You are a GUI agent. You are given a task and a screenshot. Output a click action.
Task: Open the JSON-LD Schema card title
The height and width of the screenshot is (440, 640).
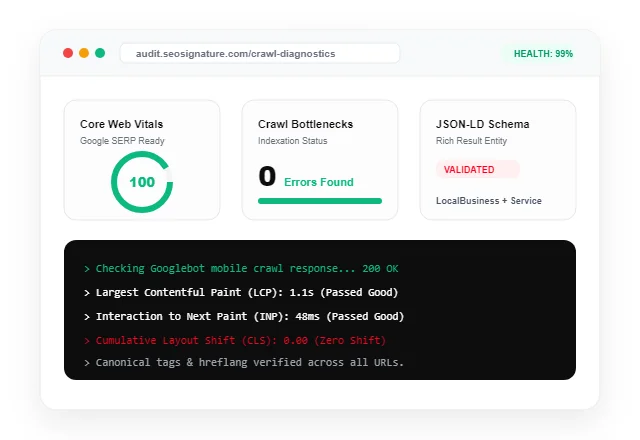482,124
